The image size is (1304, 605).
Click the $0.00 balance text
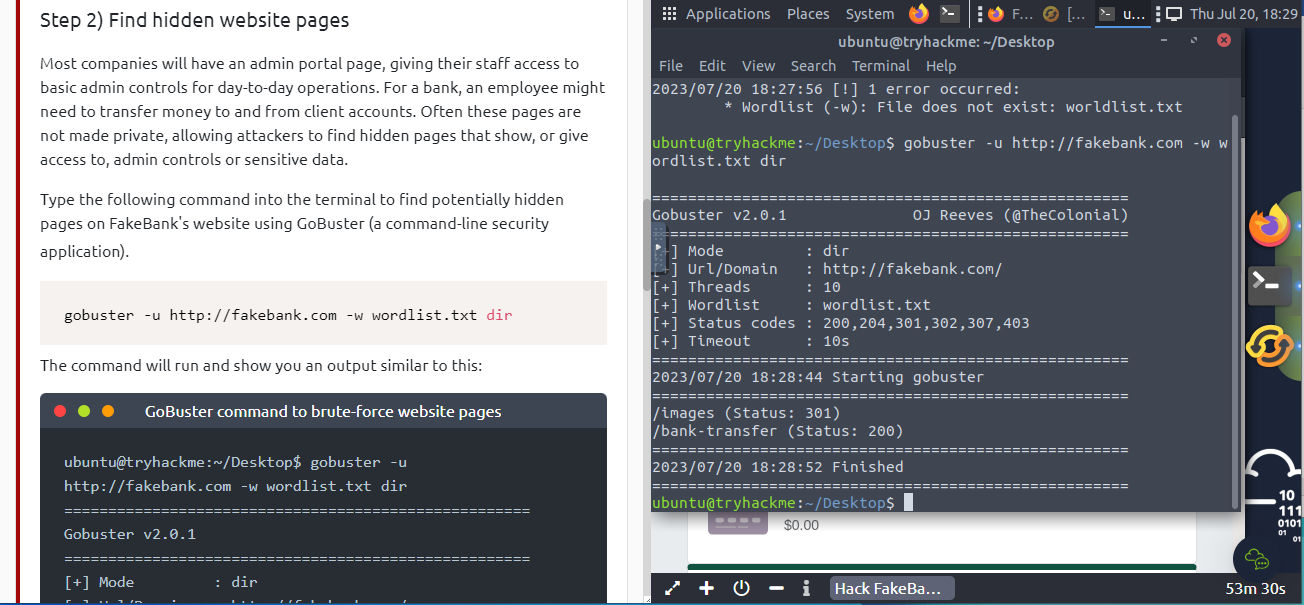coord(801,525)
